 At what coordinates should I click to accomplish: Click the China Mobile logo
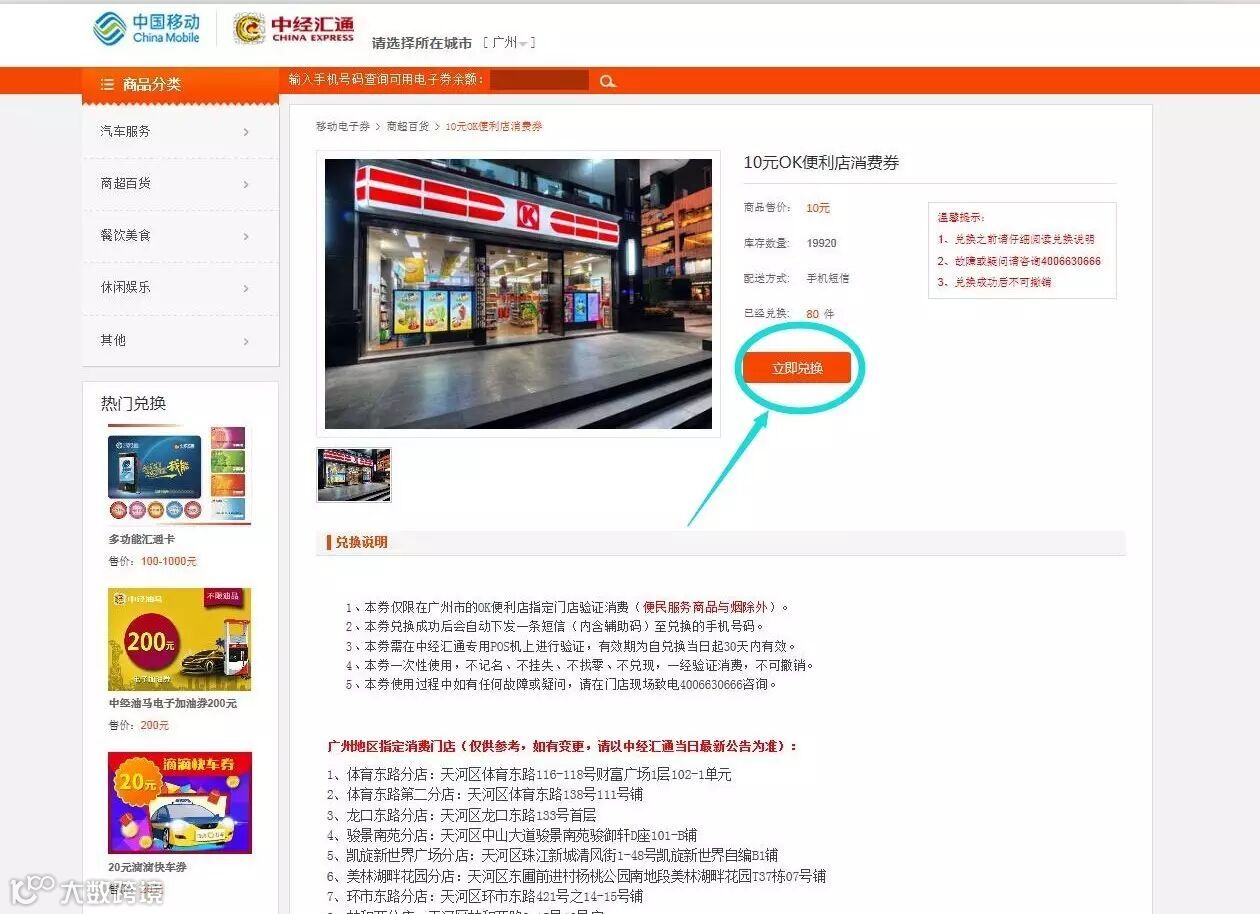click(x=147, y=28)
